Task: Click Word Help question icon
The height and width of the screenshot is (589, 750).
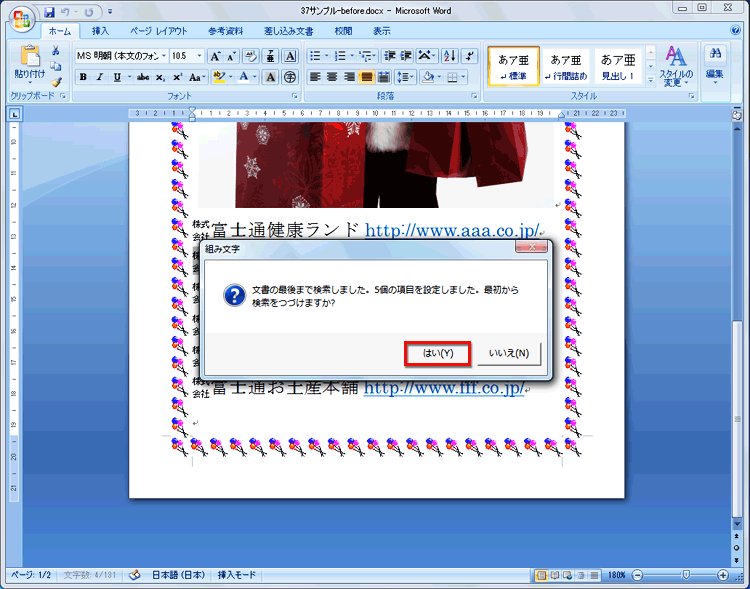Action: pyautogui.click(x=736, y=30)
